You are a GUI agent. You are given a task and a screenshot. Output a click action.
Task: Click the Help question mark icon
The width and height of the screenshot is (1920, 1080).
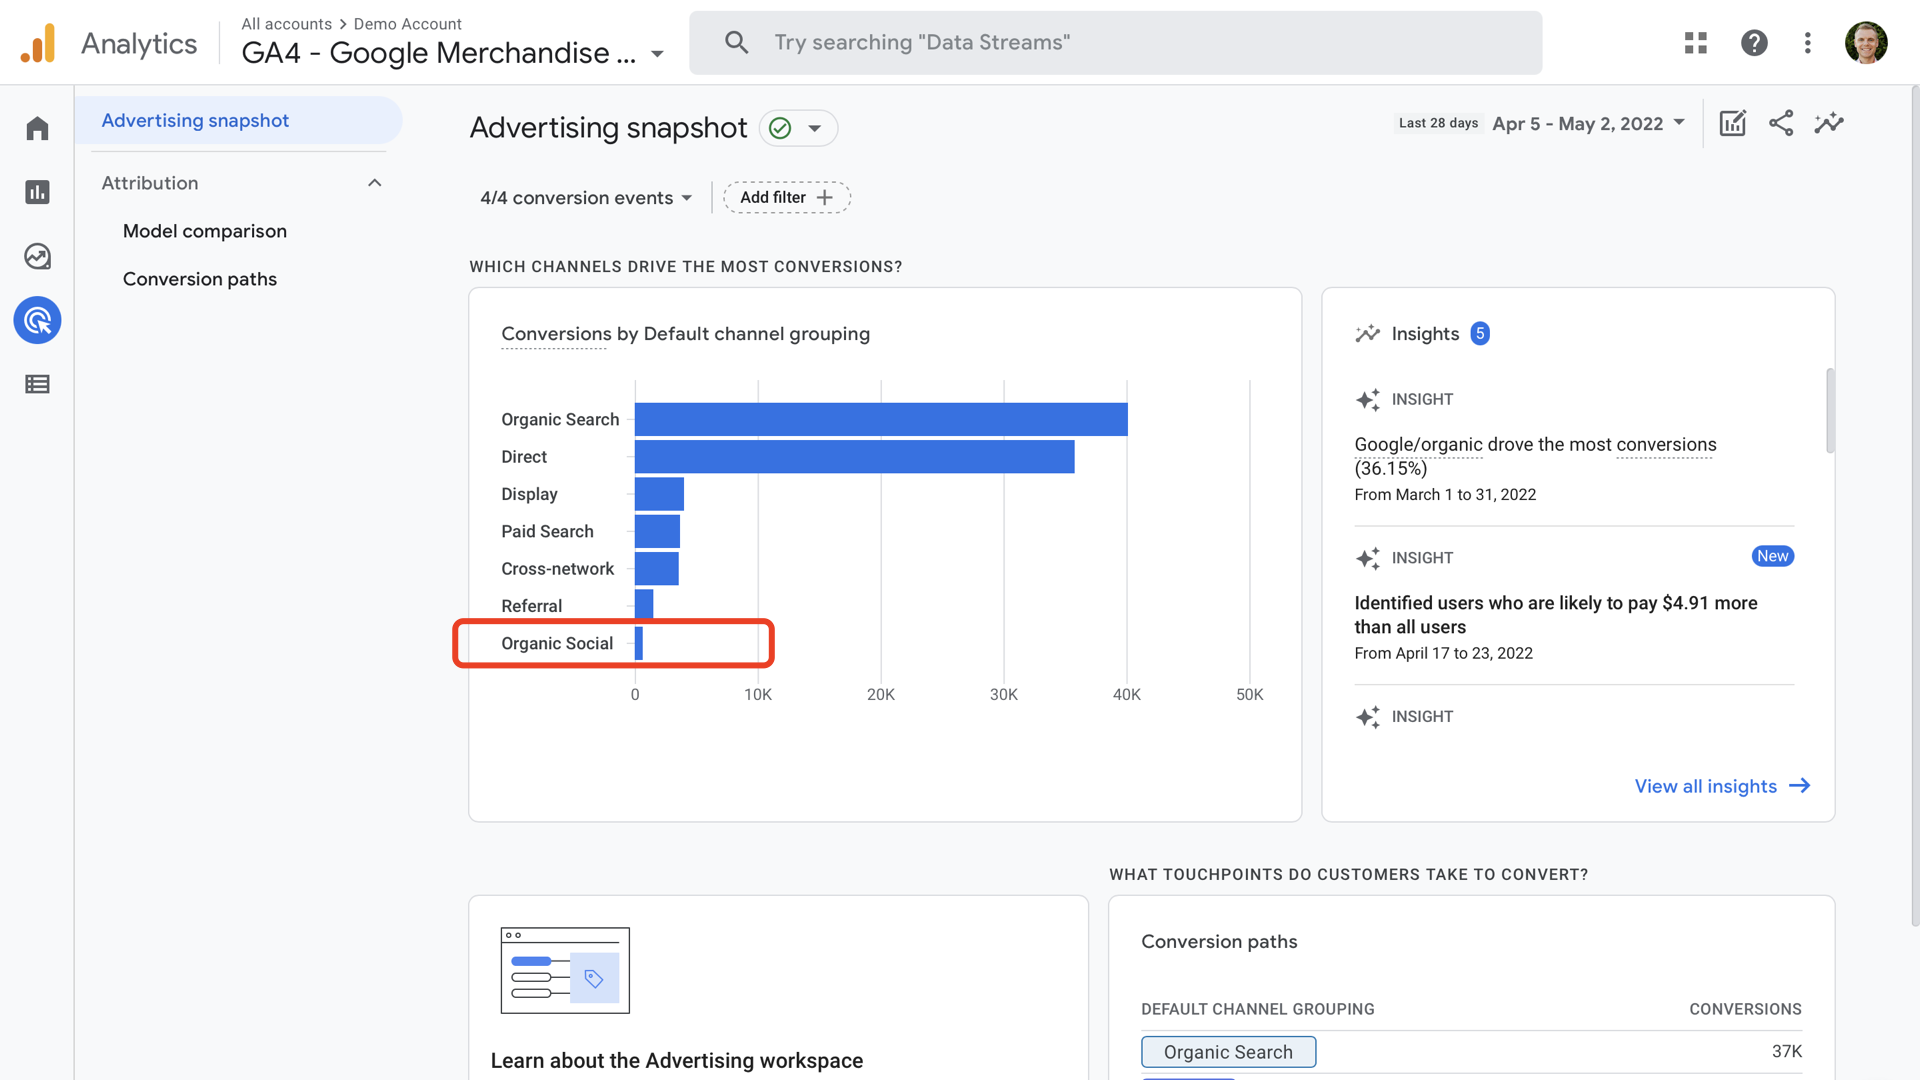[x=1754, y=42]
